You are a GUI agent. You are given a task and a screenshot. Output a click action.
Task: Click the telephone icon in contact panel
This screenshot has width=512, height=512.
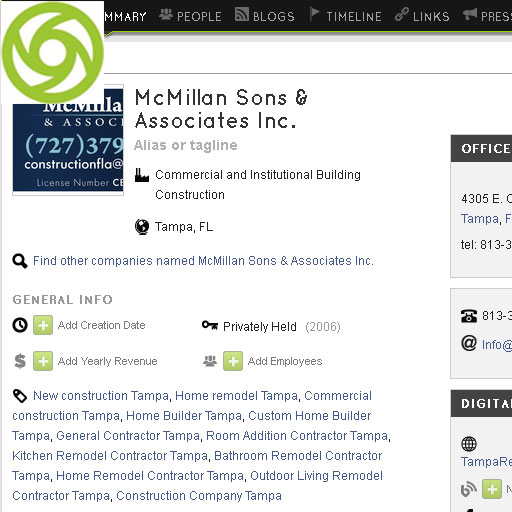coord(469,316)
